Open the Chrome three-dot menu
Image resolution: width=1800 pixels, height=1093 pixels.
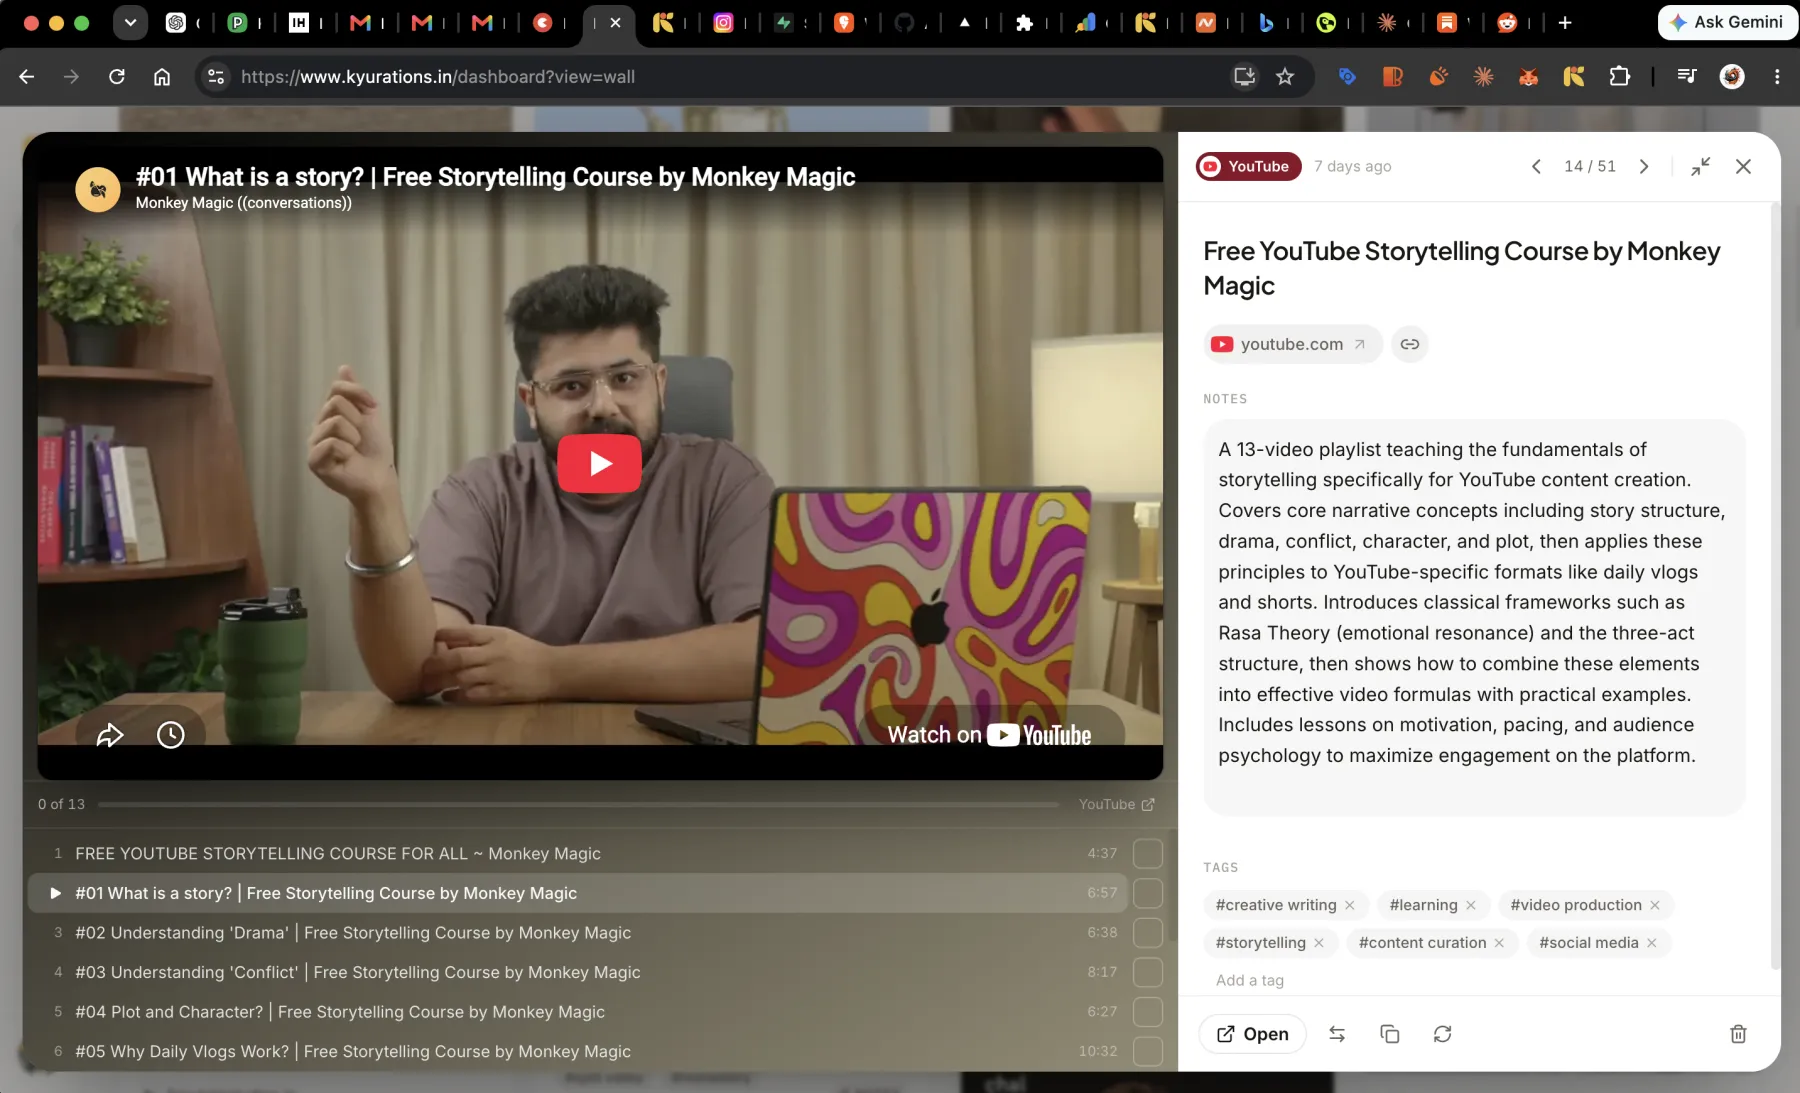pyautogui.click(x=1777, y=76)
